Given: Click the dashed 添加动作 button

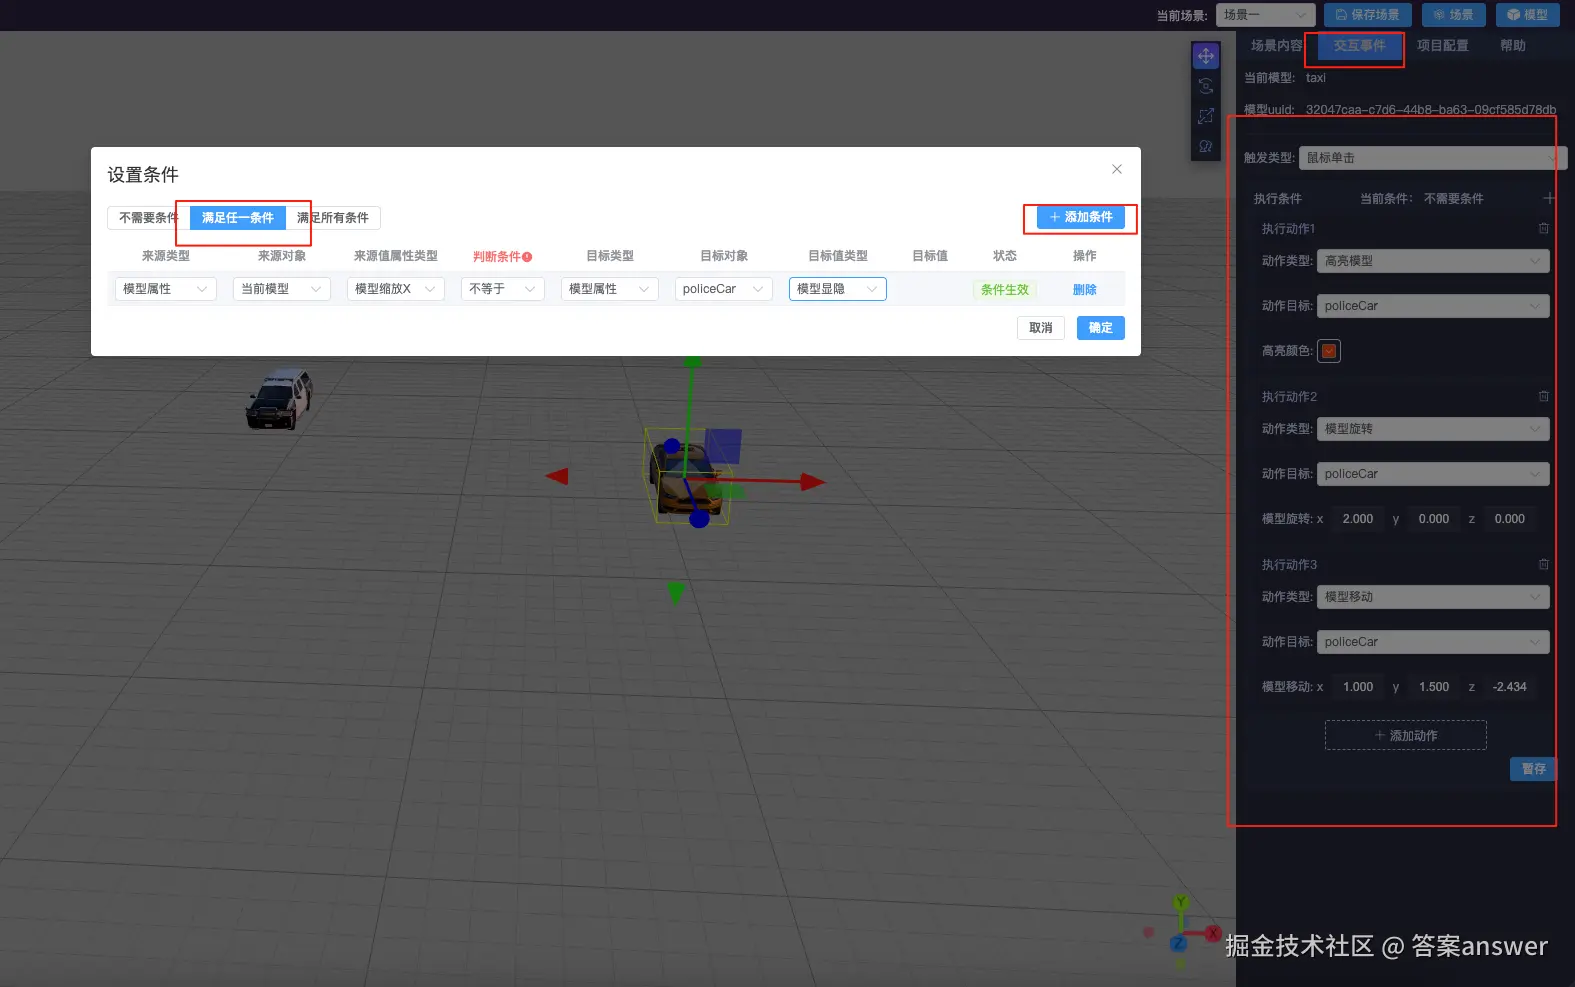Looking at the screenshot, I should [x=1406, y=735].
